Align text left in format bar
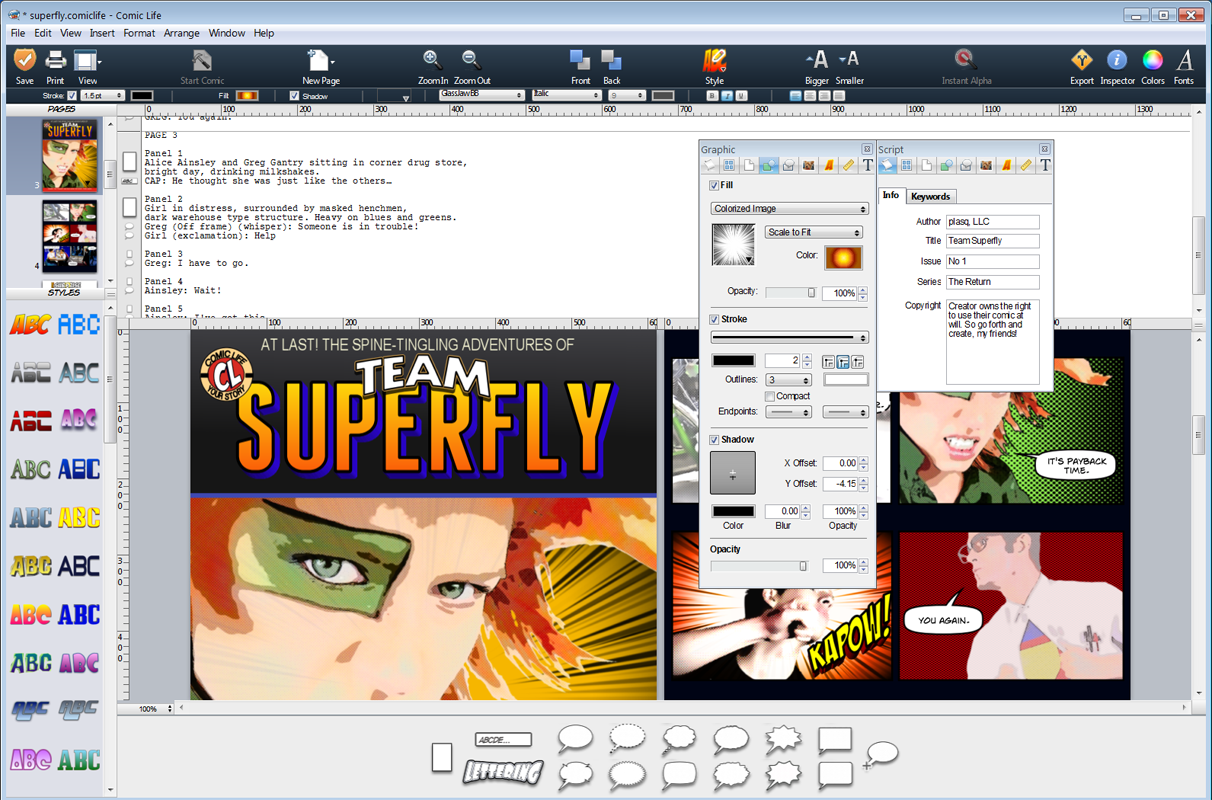 [x=795, y=96]
